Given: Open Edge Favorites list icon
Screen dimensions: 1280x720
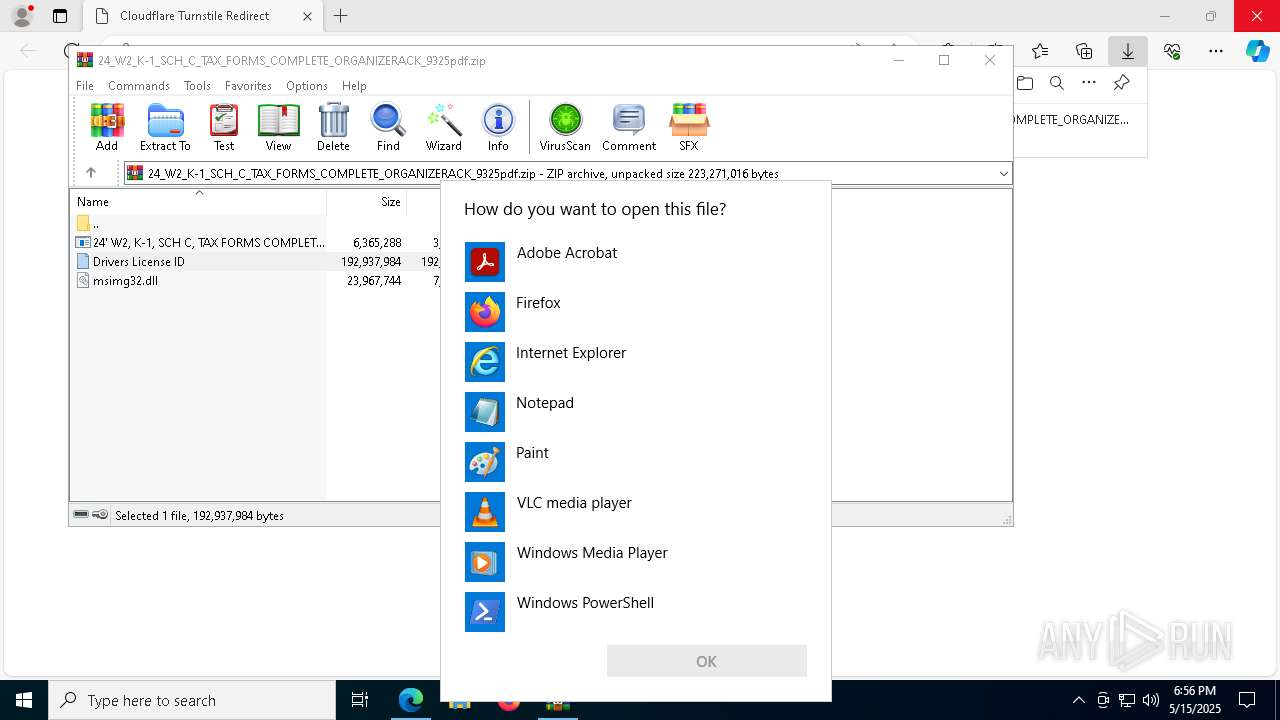Looking at the screenshot, I should pos(1040,51).
